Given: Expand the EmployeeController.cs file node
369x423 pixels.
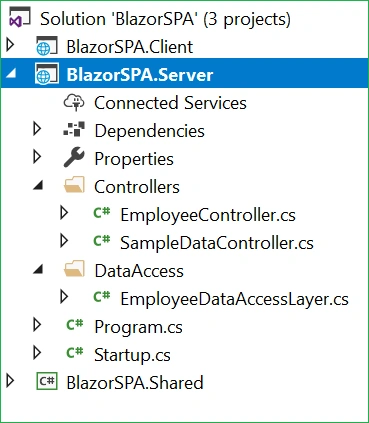Looking at the screenshot, I should point(64,213).
